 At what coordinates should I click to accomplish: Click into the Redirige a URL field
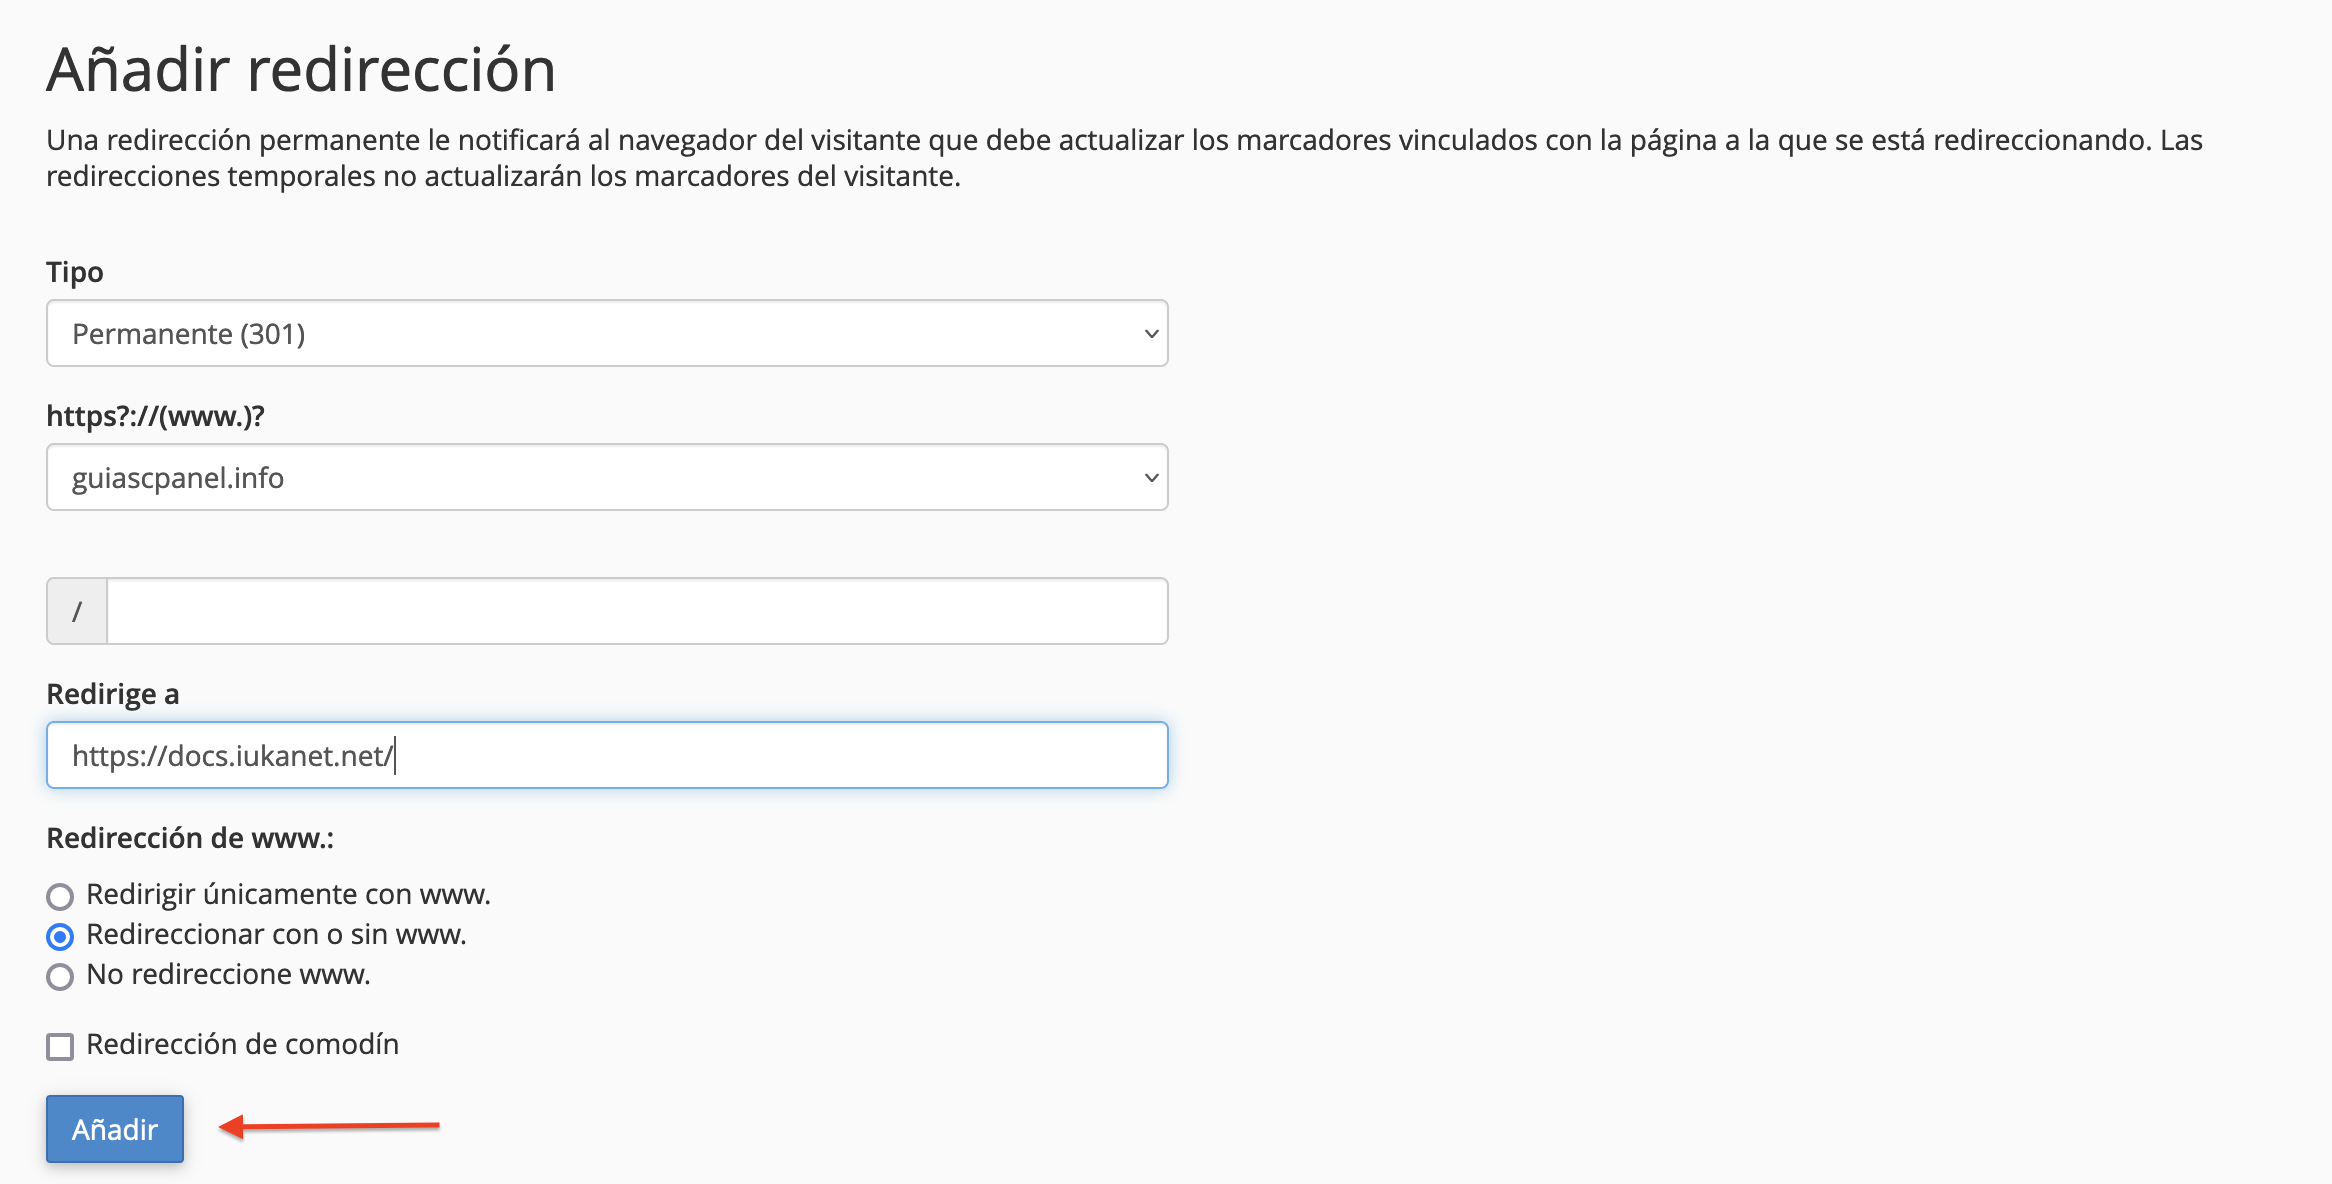pyautogui.click(x=607, y=755)
